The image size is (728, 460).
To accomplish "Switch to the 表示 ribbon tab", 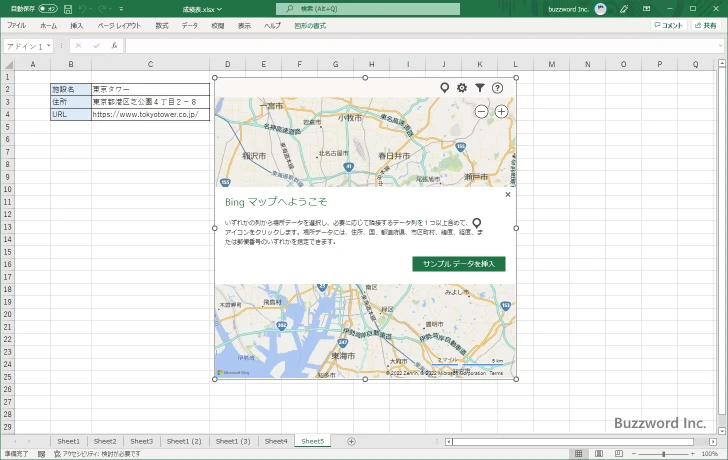I will (244, 26).
